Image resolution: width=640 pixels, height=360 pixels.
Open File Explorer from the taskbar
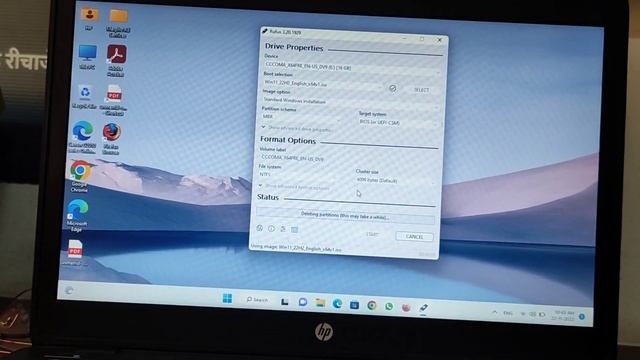[x=320, y=303]
